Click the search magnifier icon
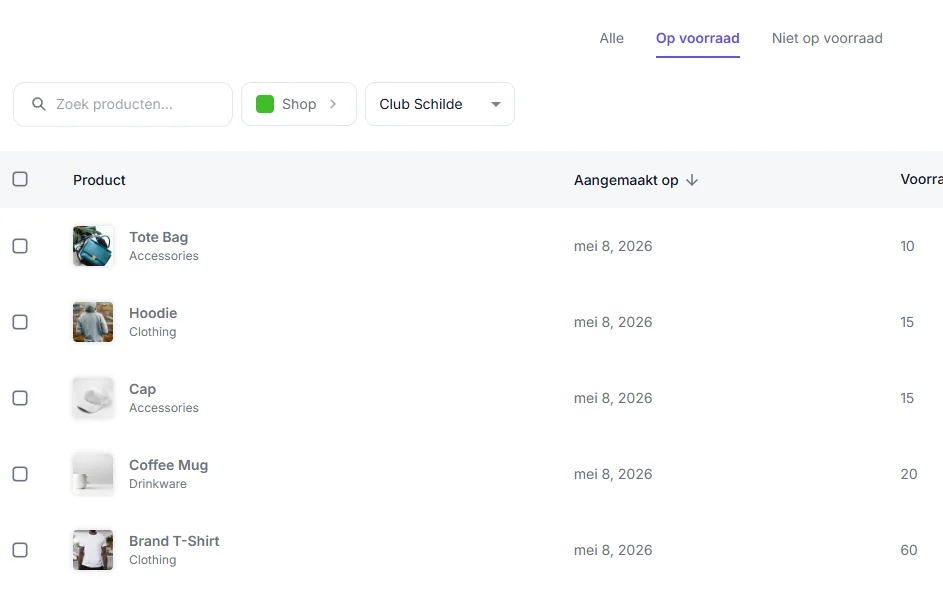The width and height of the screenshot is (943, 616). tap(38, 104)
